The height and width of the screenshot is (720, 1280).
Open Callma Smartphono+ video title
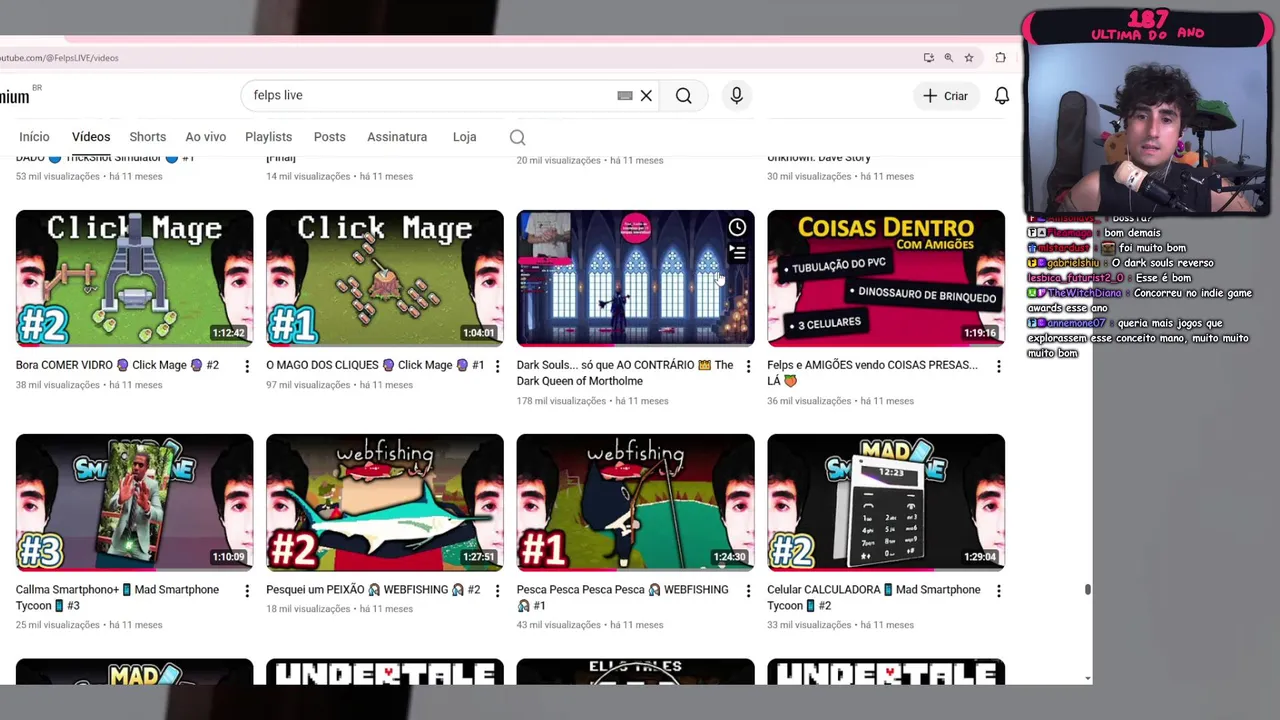tap(117, 597)
